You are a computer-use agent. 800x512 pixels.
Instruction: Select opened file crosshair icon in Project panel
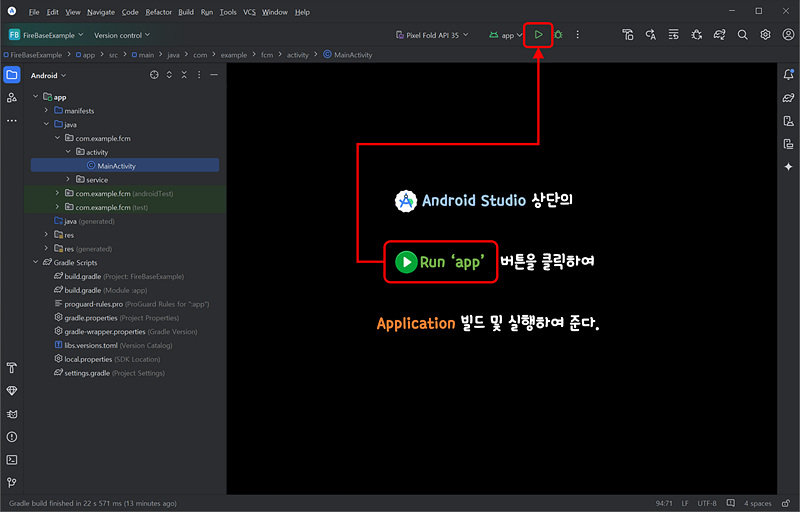(154, 75)
